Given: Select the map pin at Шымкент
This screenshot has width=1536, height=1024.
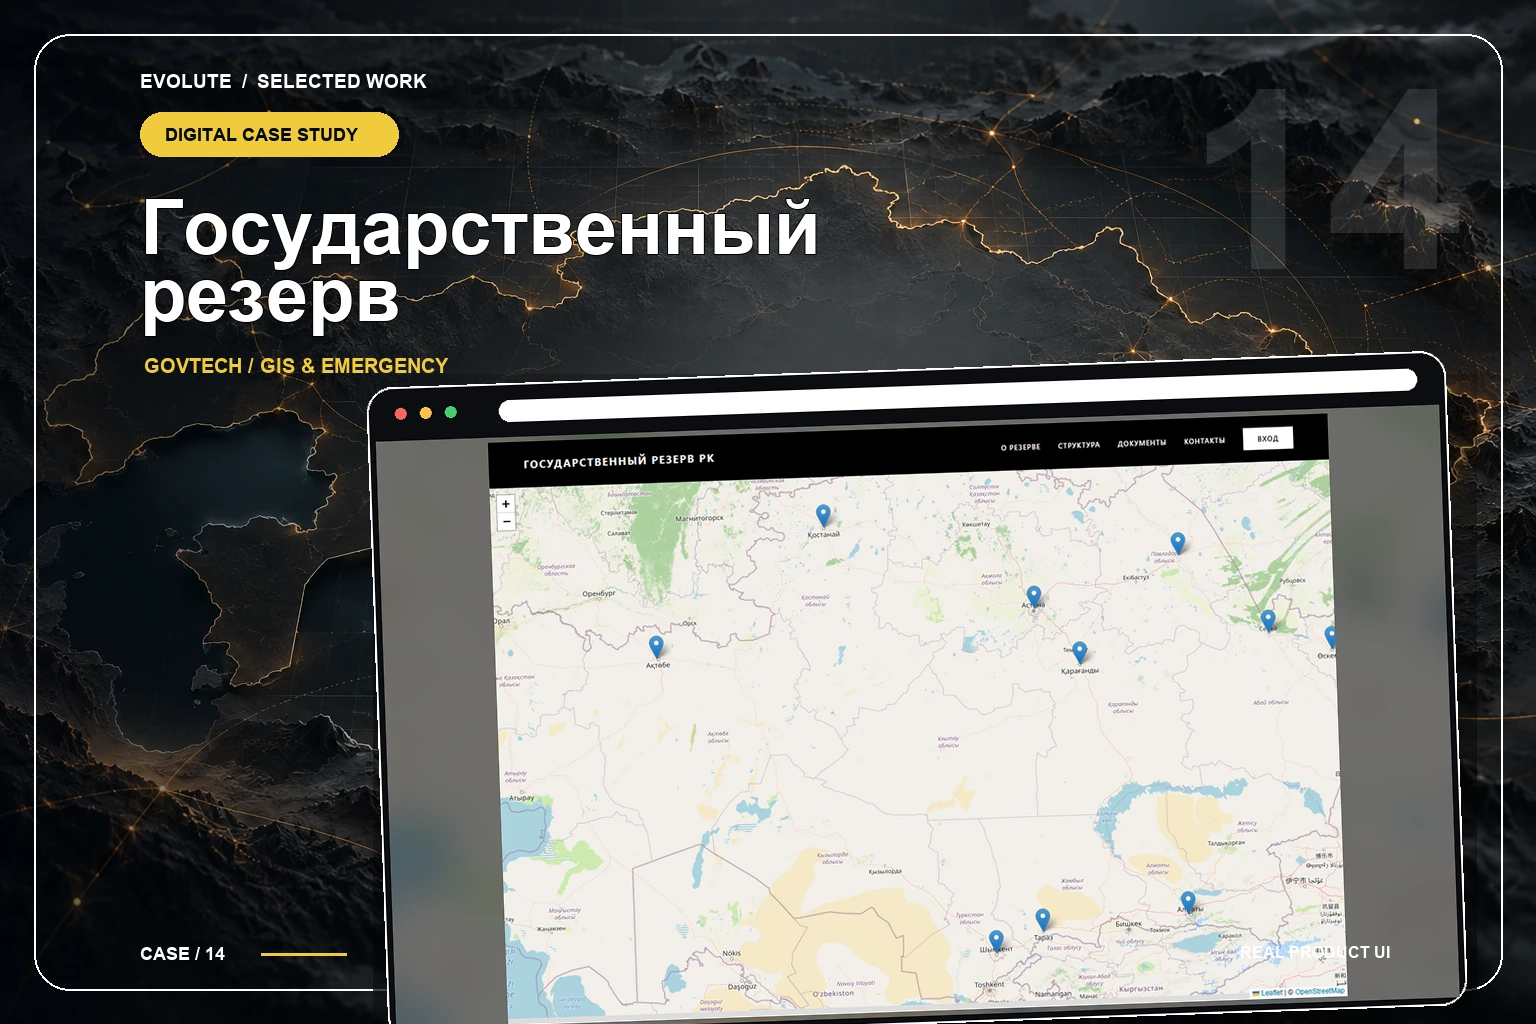Looking at the screenshot, I should point(995,941).
